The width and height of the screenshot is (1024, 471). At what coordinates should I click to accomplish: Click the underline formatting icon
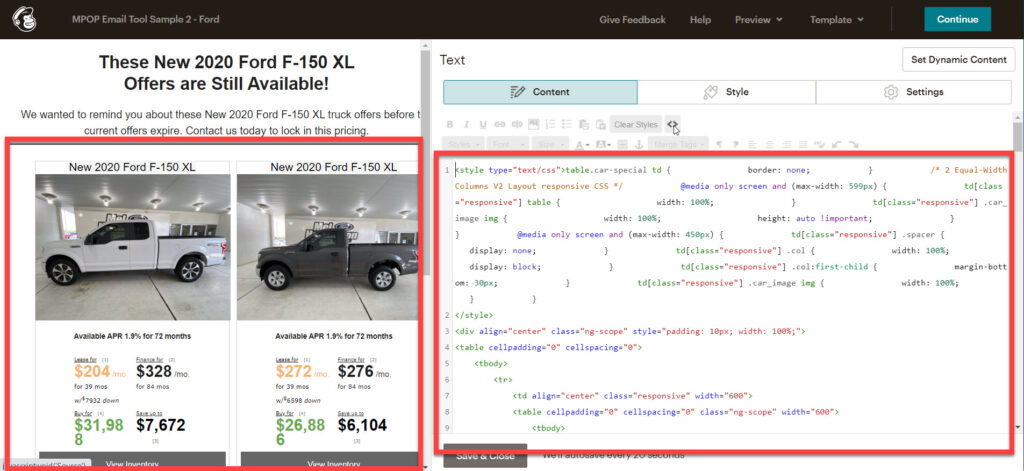point(483,125)
